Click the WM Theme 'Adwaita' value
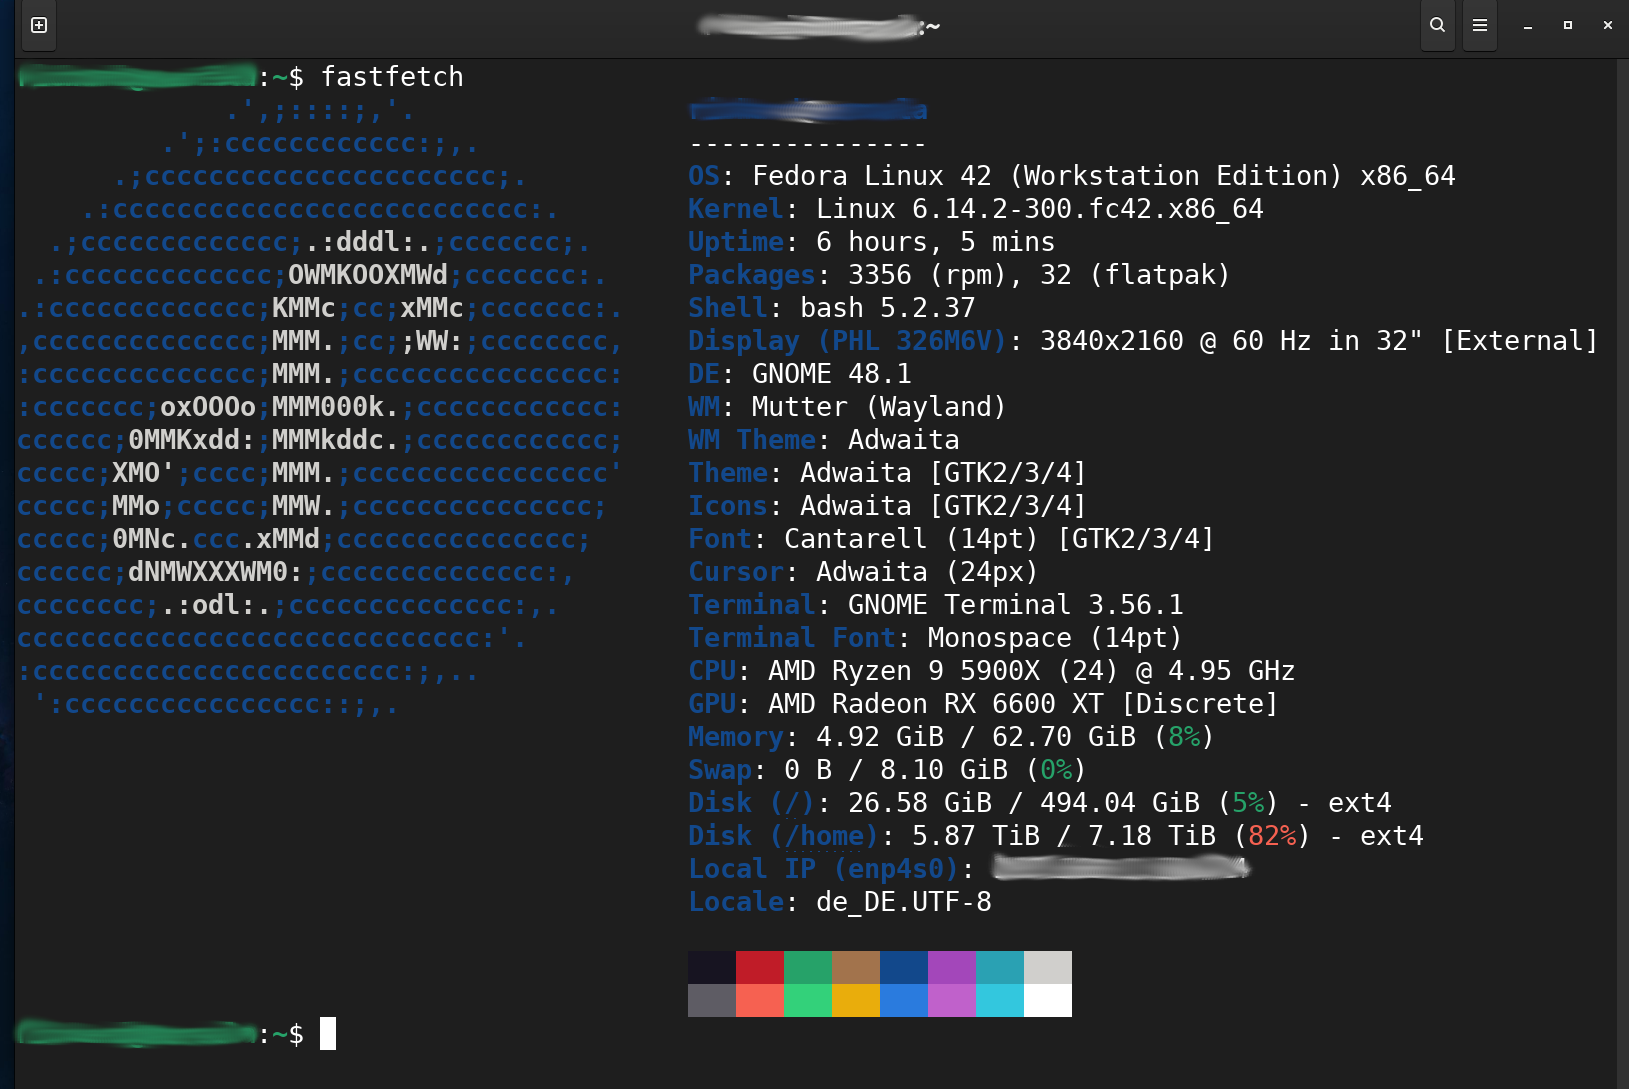 [x=904, y=440]
